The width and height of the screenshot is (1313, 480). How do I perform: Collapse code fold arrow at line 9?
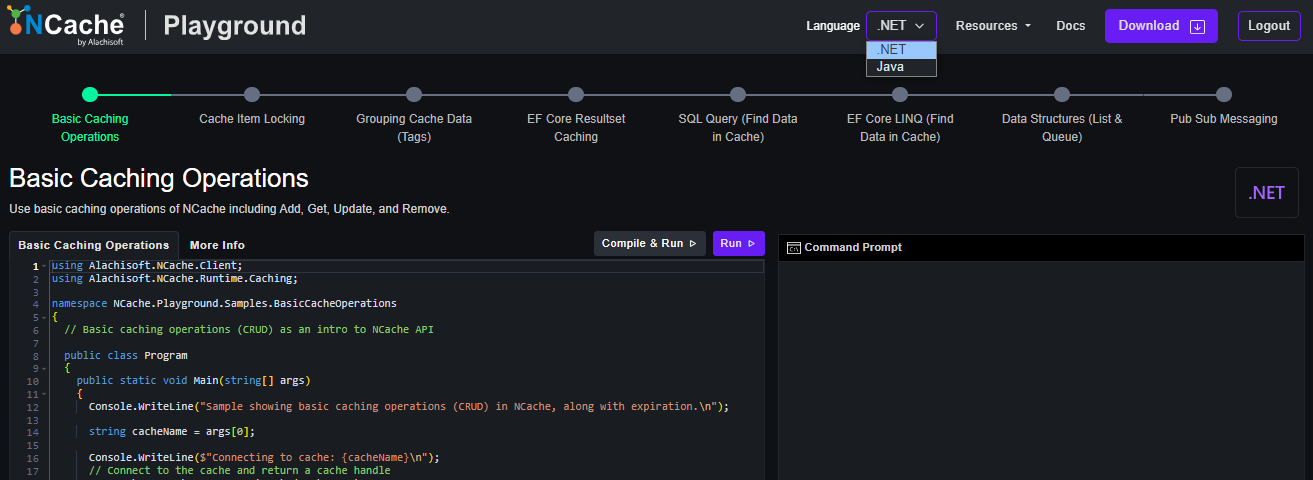point(44,368)
